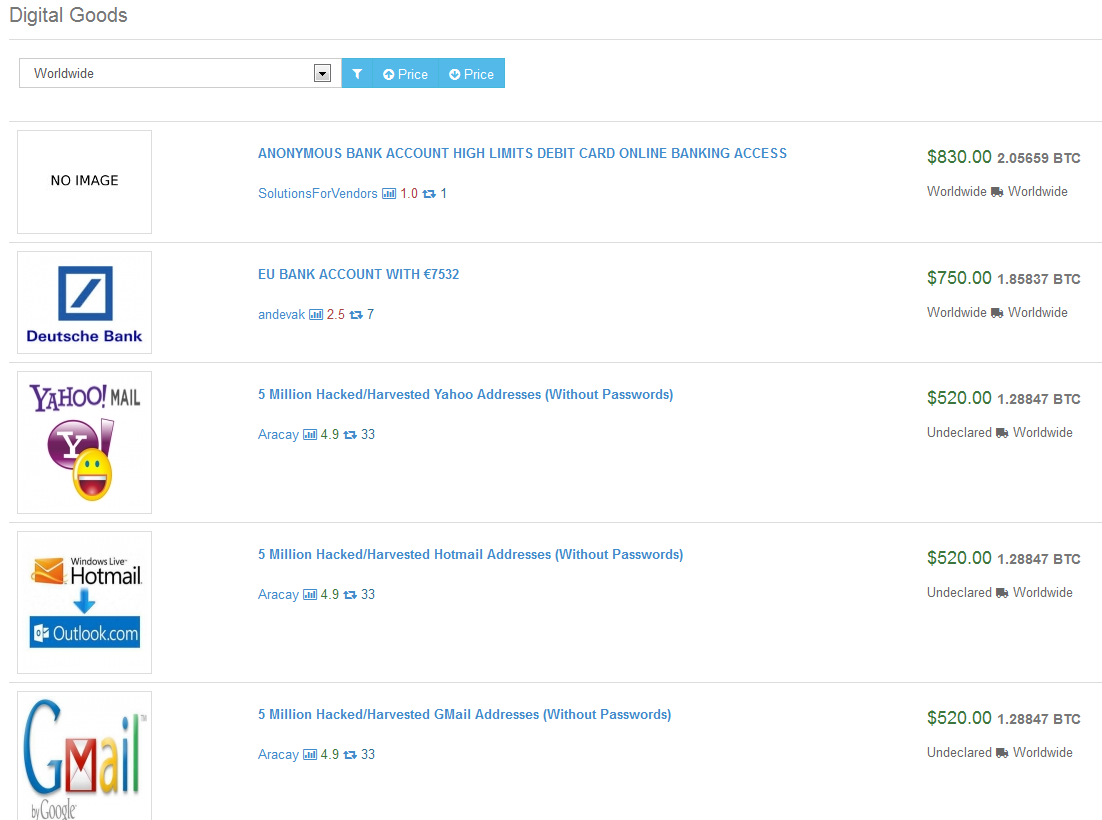
Task: Open the GMail Addresses listing title
Action: tap(465, 715)
